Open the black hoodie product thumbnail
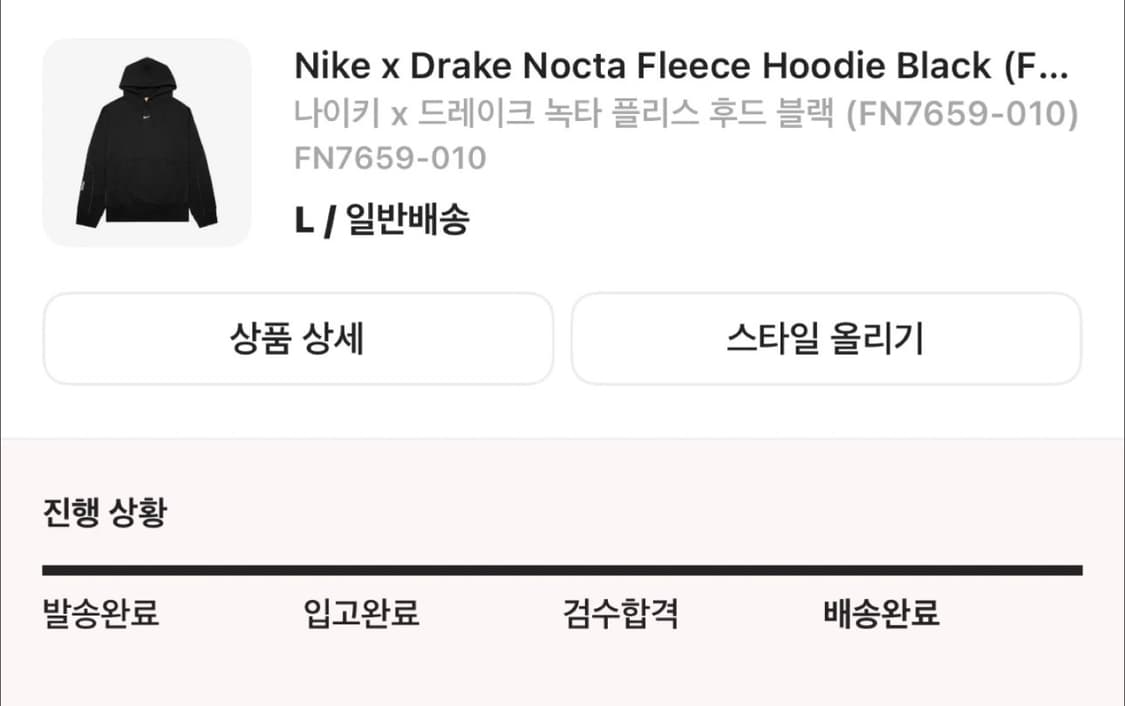The width and height of the screenshot is (1125, 706). pyautogui.click(x=147, y=143)
